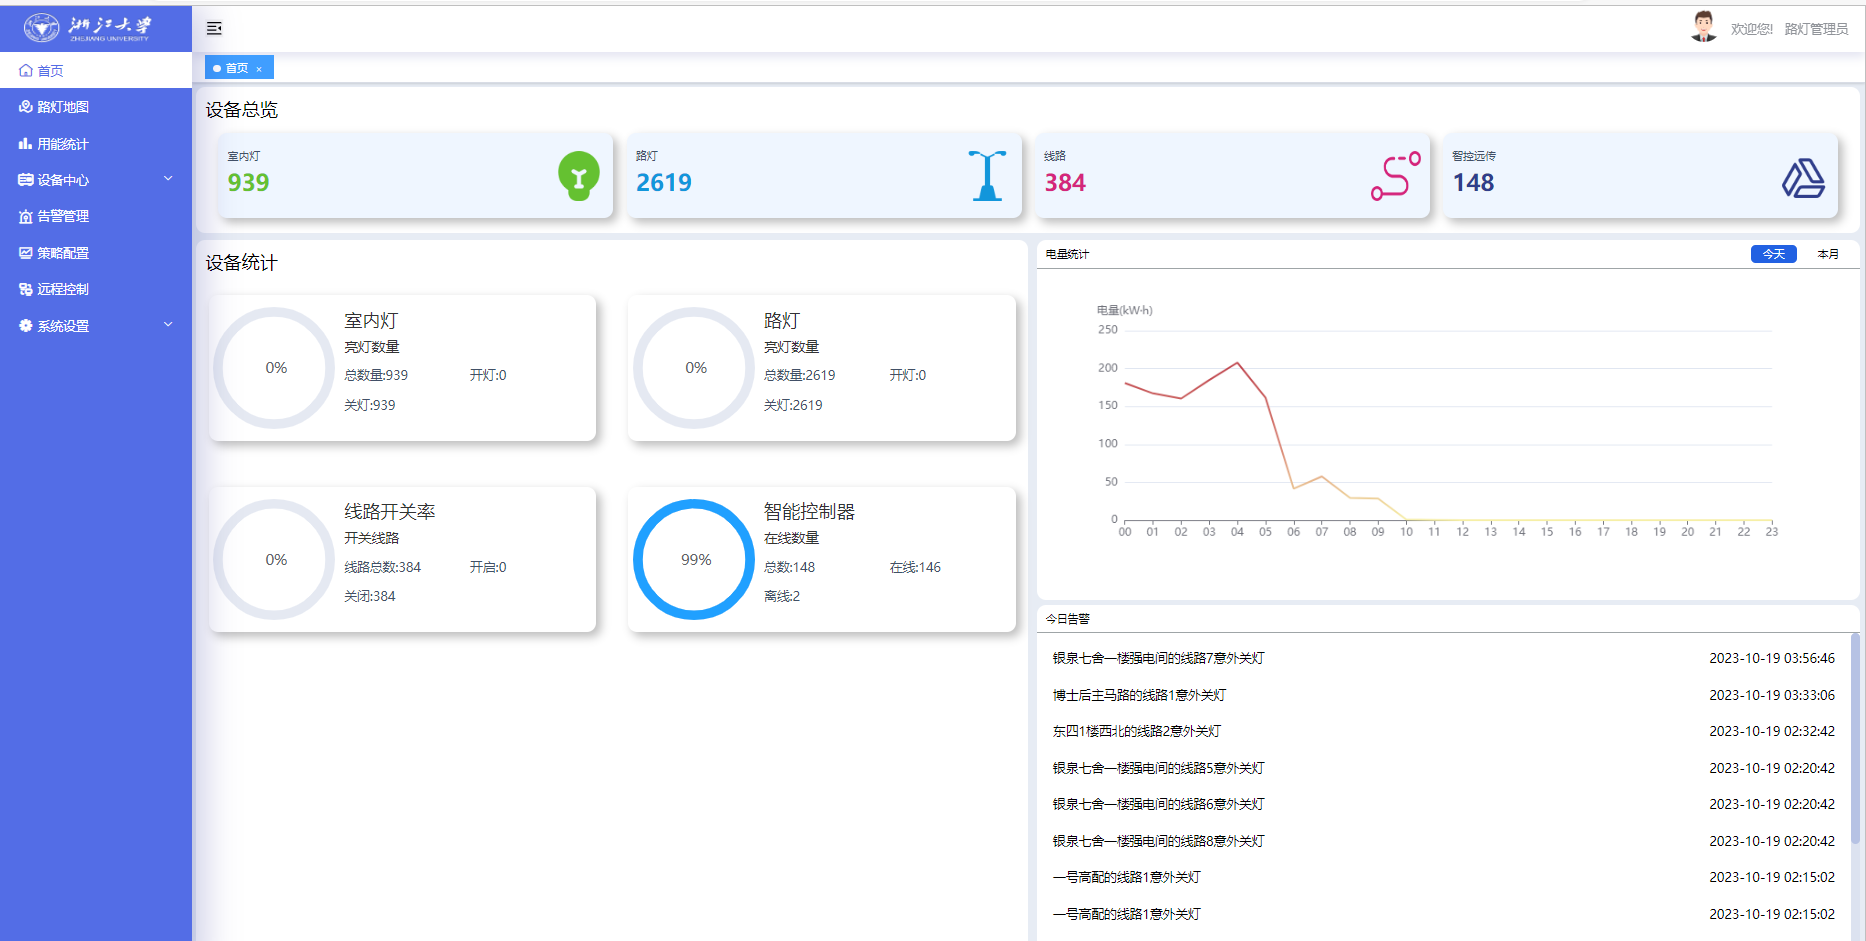Click the blue street lamp icon
1866x941 pixels.
click(987, 176)
